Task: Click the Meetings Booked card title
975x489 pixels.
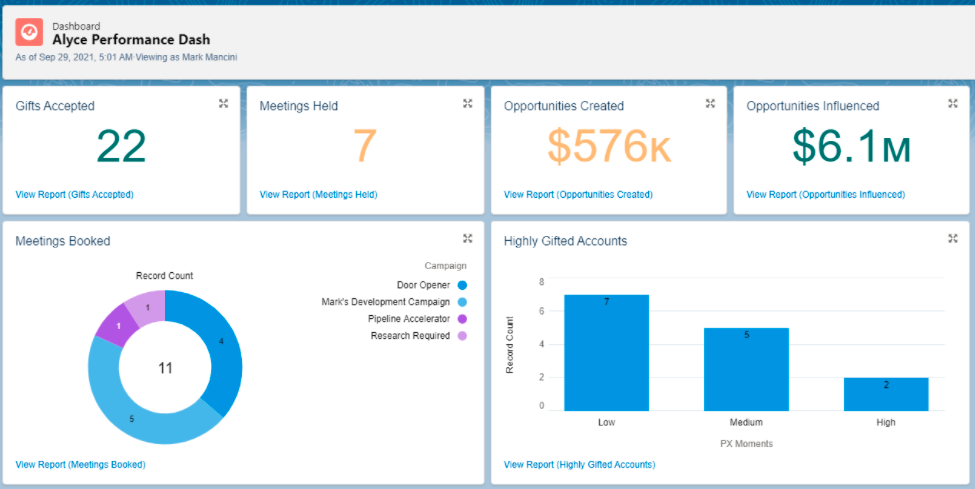Action: point(63,241)
